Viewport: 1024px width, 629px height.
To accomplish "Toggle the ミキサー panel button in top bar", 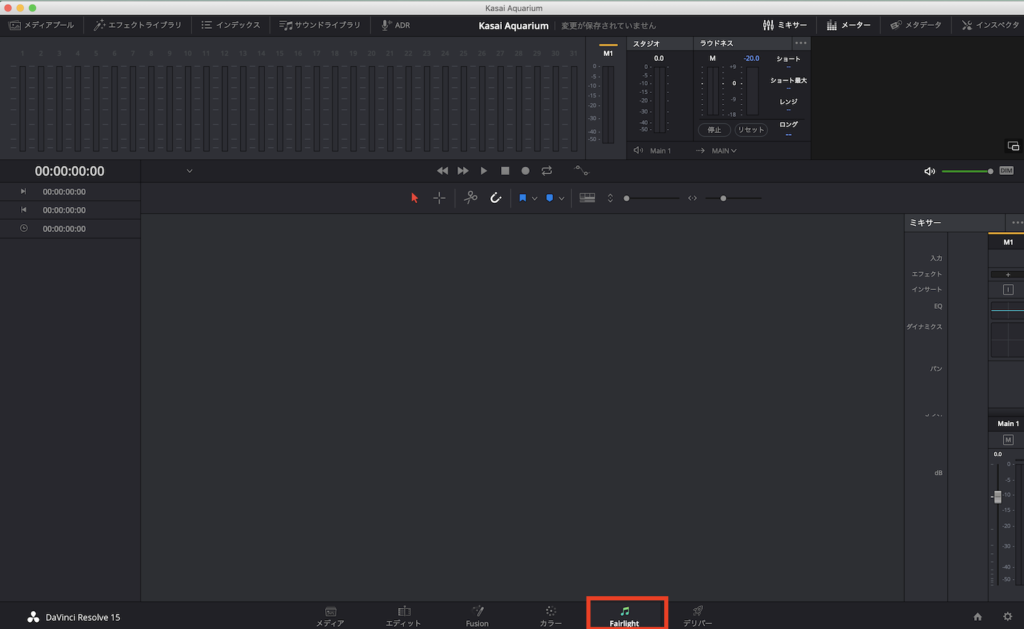I will (x=785, y=25).
